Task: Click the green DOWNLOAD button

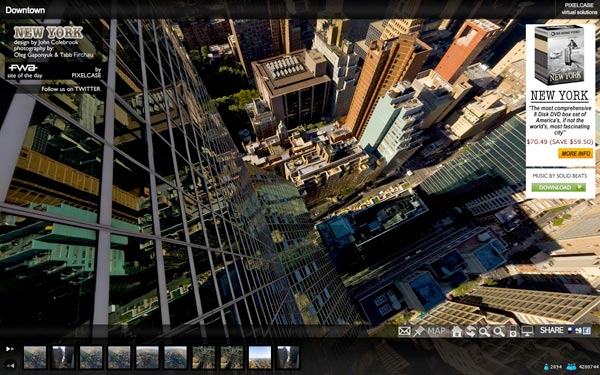Action: click(558, 187)
